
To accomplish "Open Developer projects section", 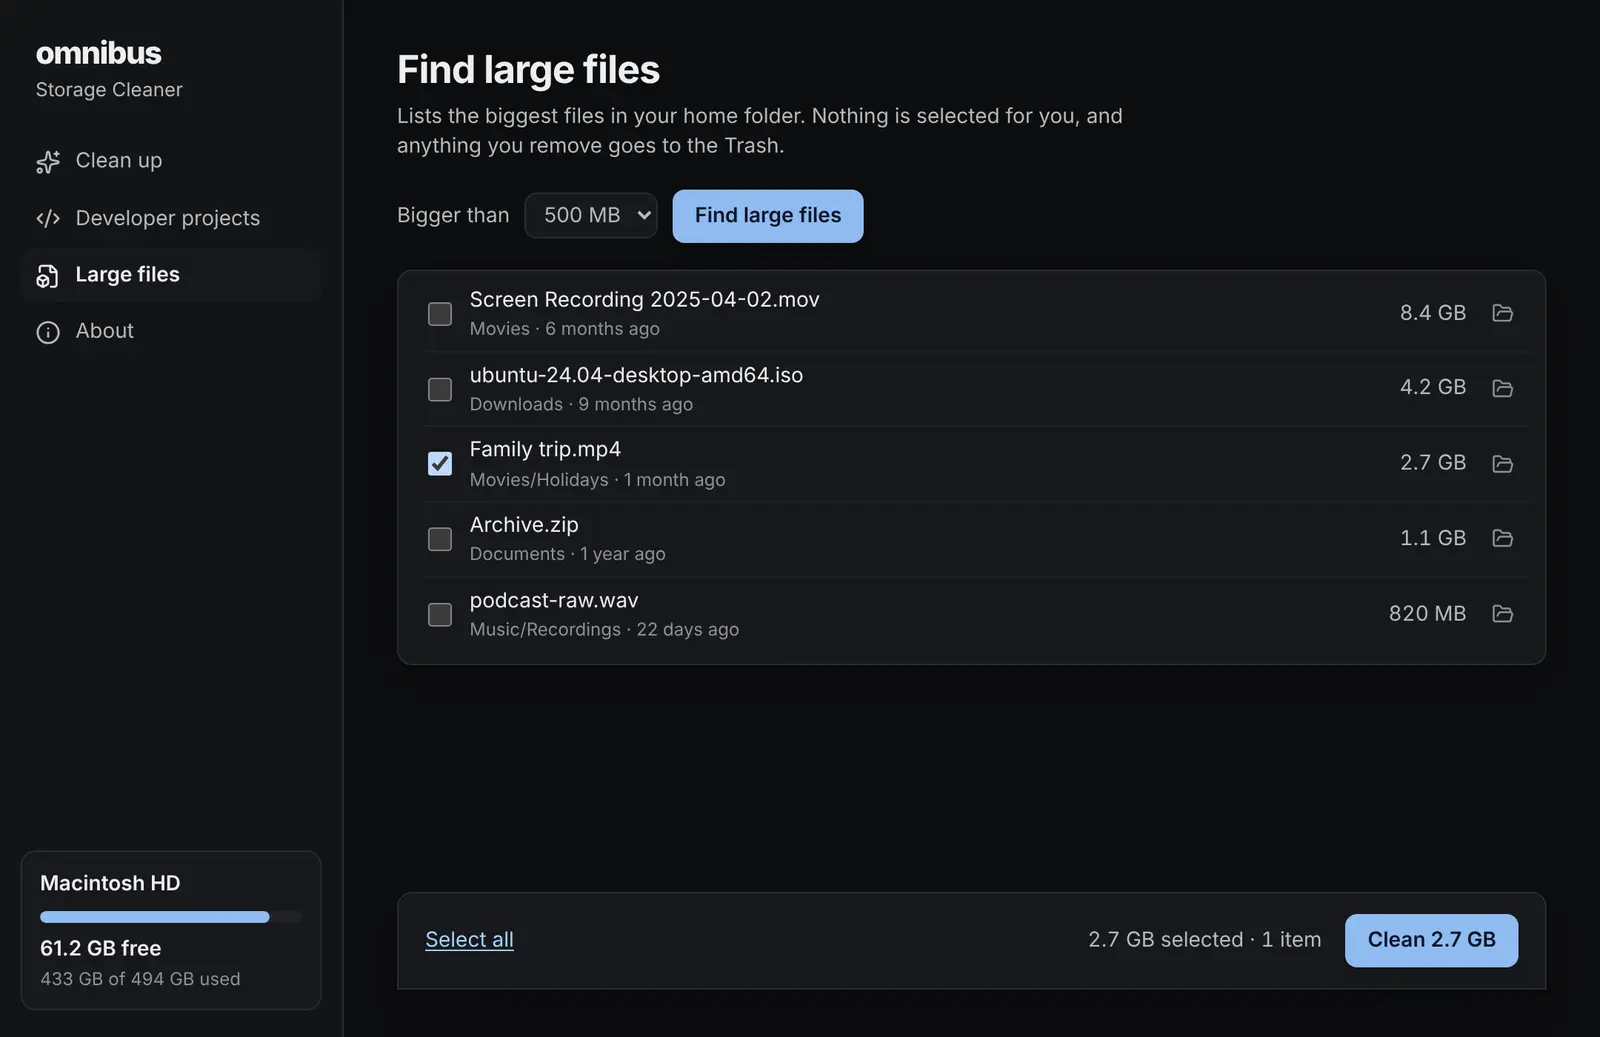I will tap(170, 218).
